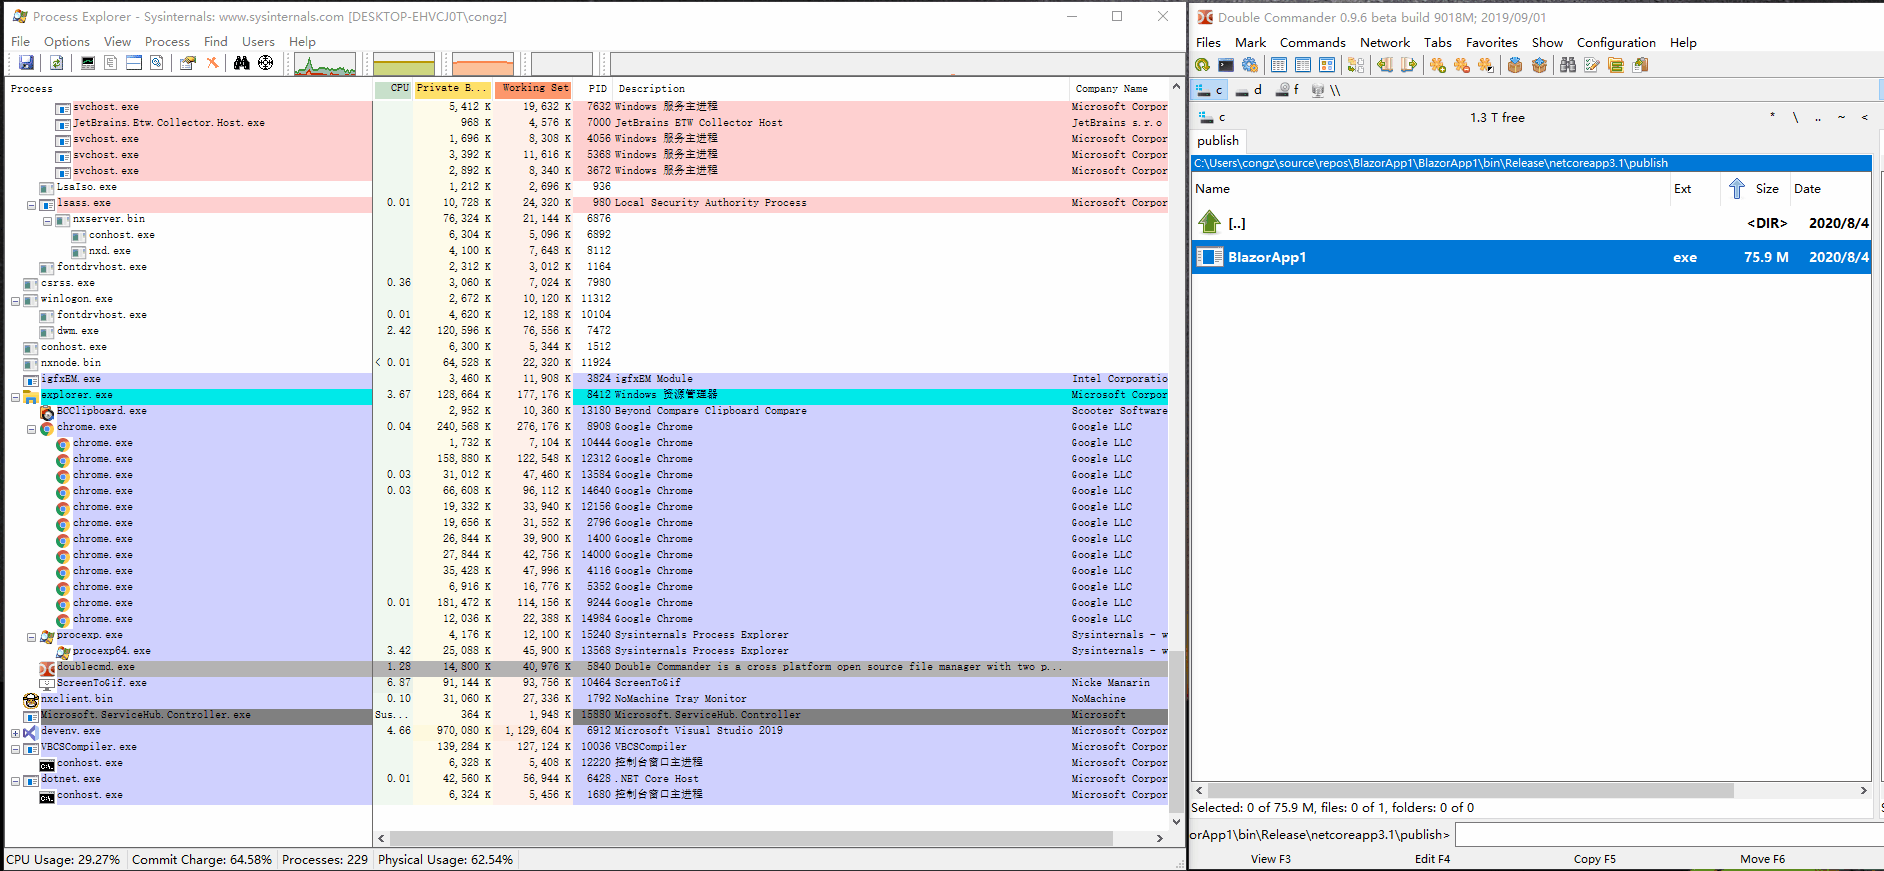Click the unselect group minus icon in Double Commander
1884x871 pixels.
1462,65
